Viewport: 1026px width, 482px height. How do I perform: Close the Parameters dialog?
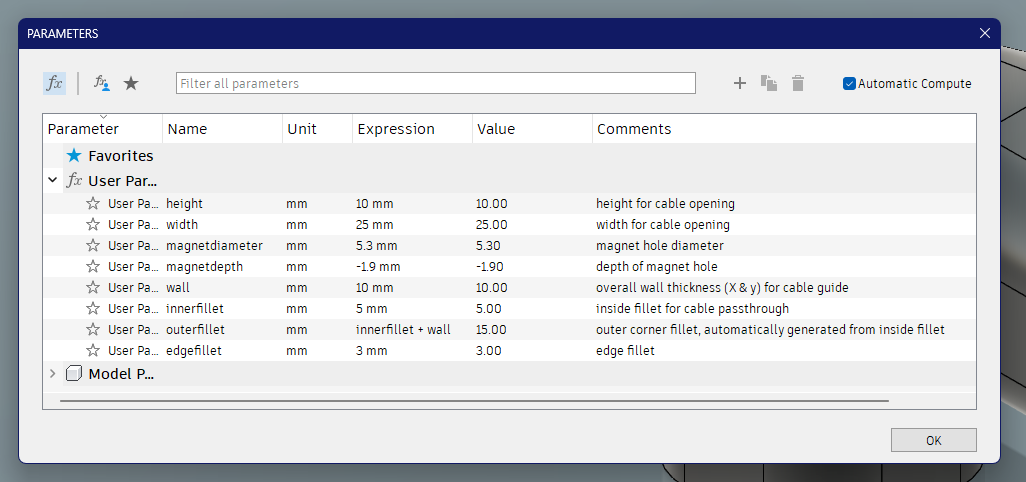coord(984,33)
